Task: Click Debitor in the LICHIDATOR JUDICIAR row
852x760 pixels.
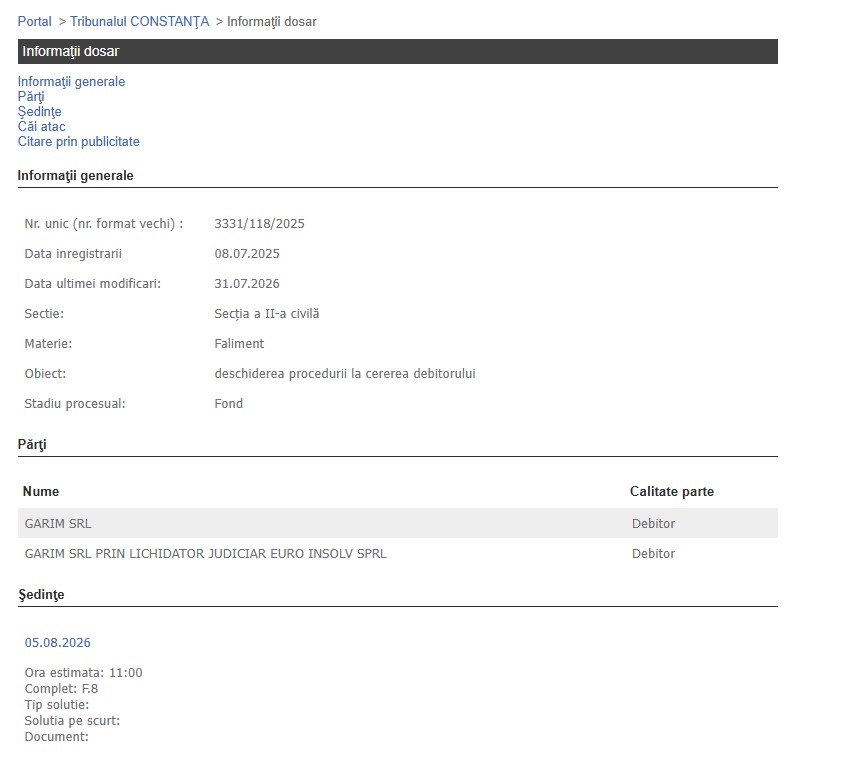Action: (653, 554)
